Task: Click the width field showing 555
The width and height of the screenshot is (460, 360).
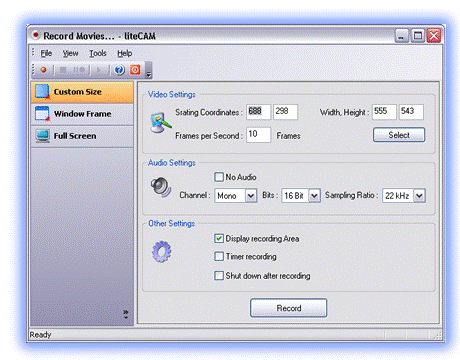Action: (384, 112)
